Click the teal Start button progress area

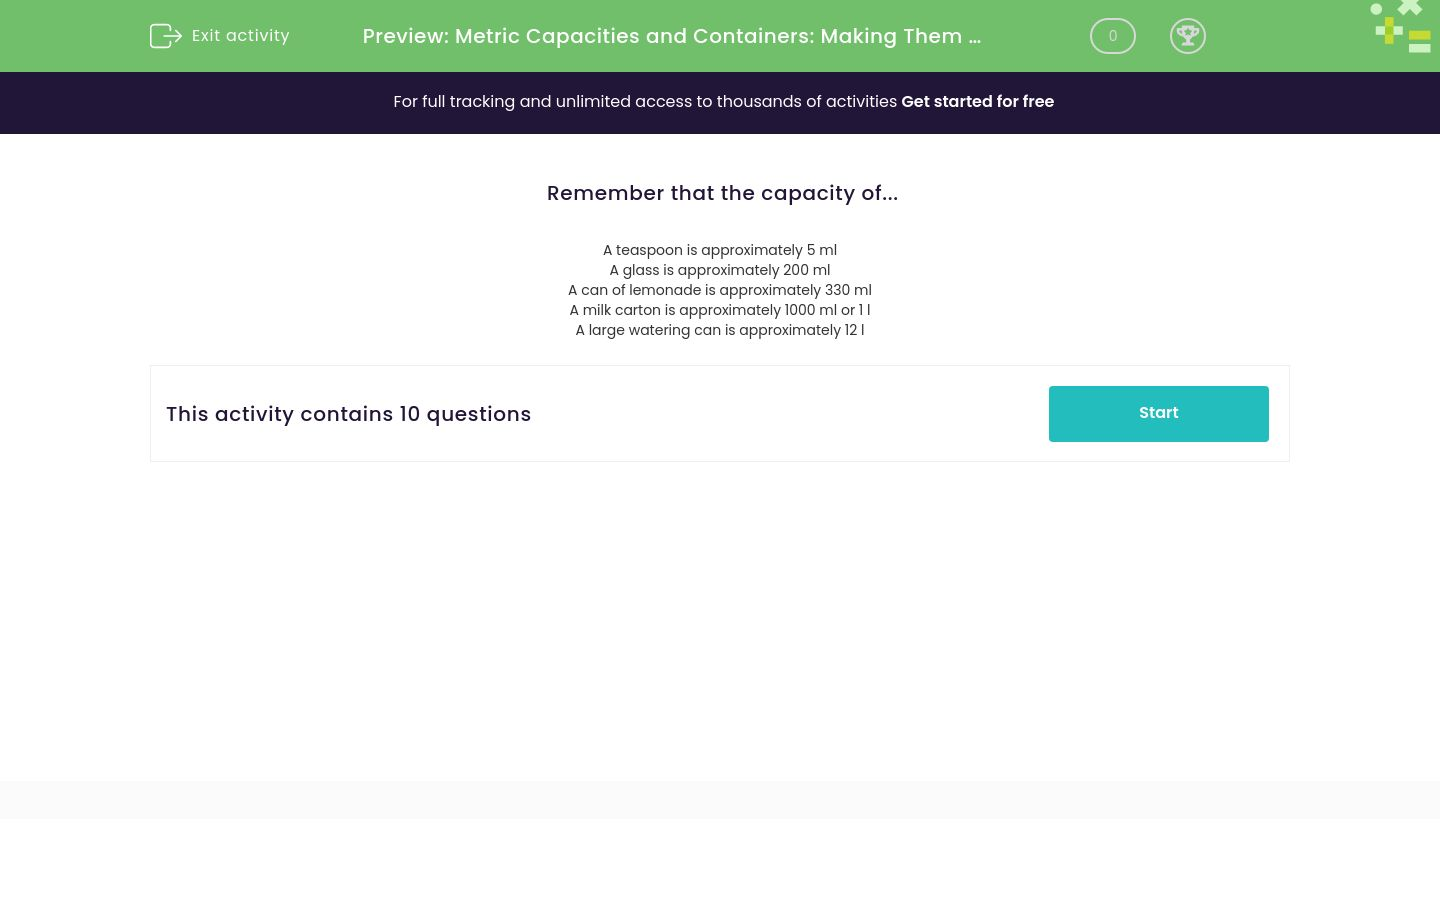(x=1158, y=413)
